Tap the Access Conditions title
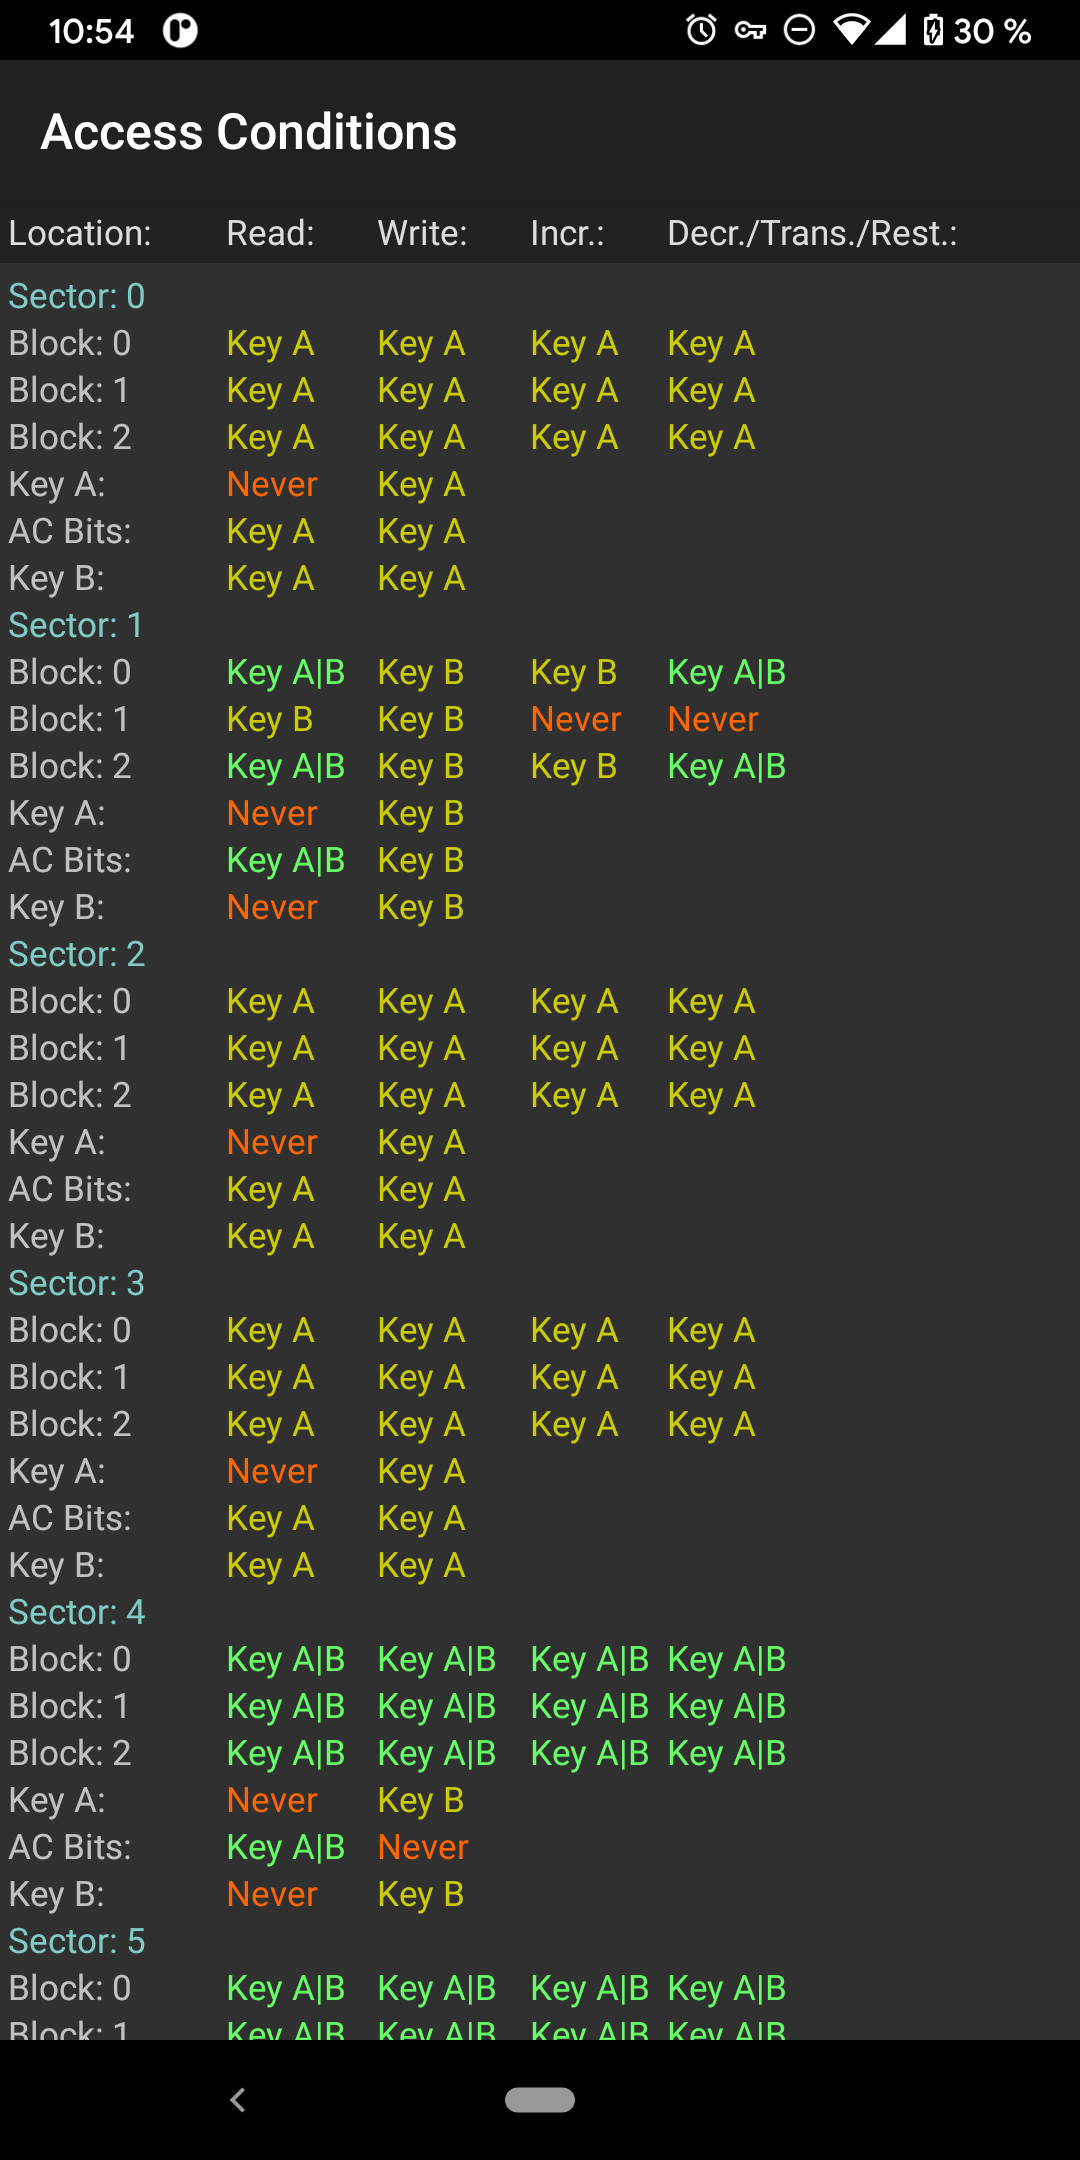Screen dimensions: 1080x2160 click(249, 132)
